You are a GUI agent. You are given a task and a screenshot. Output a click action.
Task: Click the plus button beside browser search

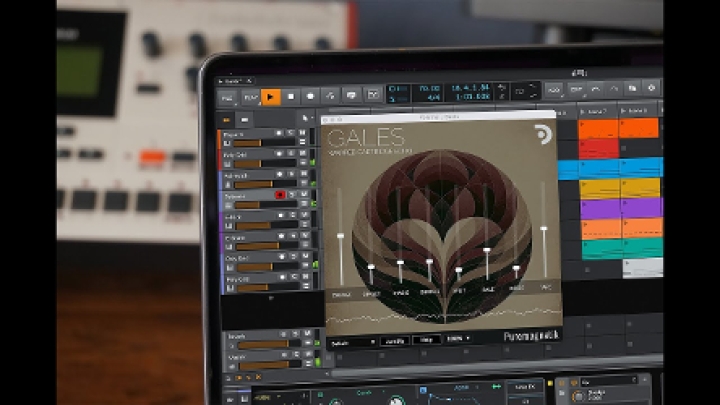point(644,380)
